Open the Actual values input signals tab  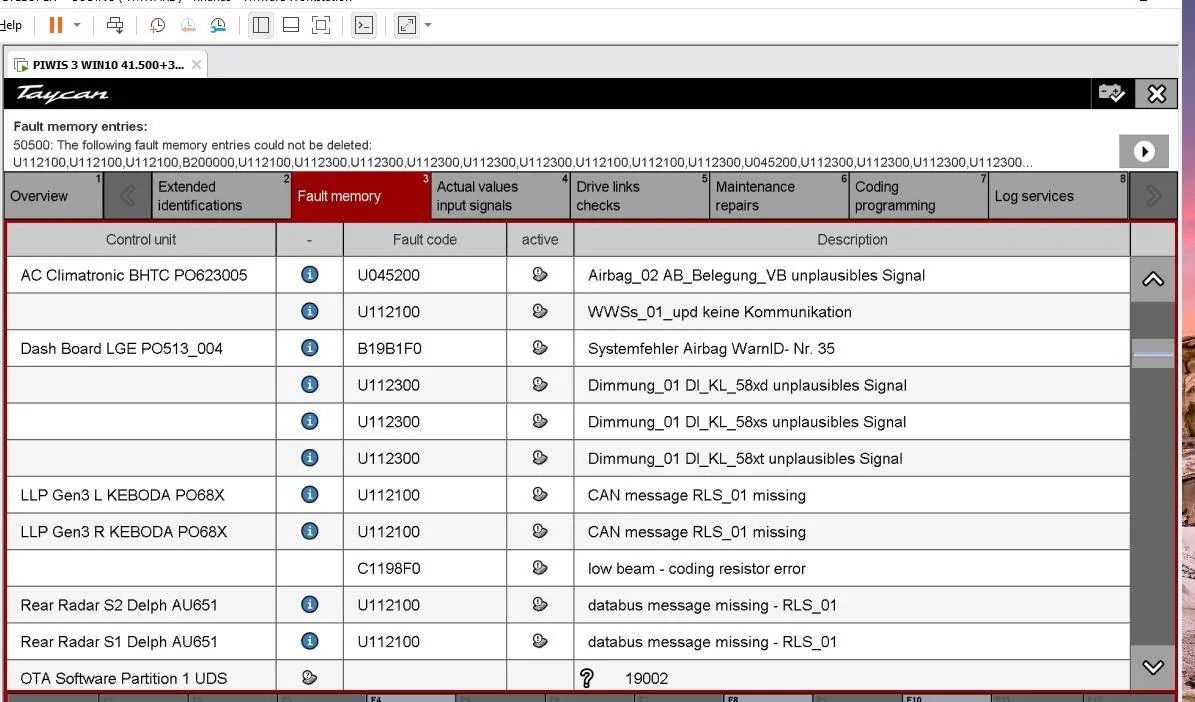click(x=500, y=196)
